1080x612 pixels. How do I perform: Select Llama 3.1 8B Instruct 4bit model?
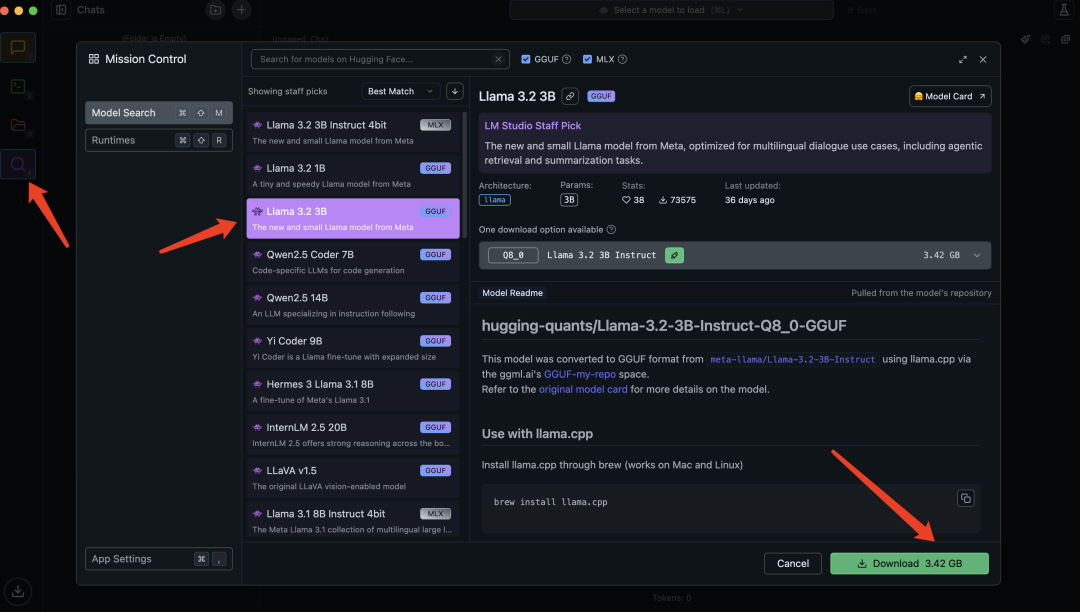pos(353,520)
